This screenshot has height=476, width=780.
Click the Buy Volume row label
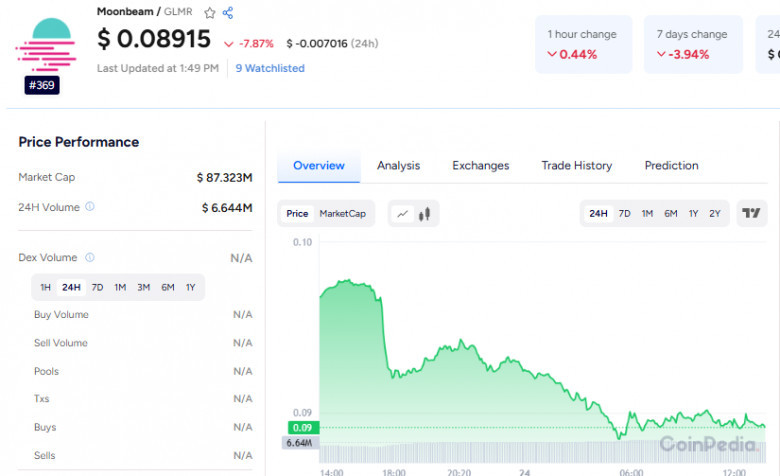click(61, 314)
